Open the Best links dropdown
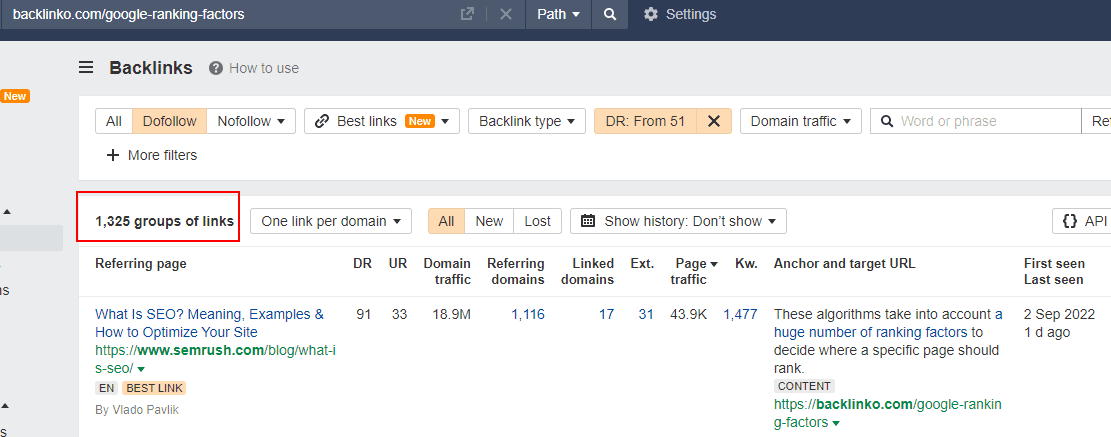Viewport: 1111px width, 437px height. click(x=382, y=121)
